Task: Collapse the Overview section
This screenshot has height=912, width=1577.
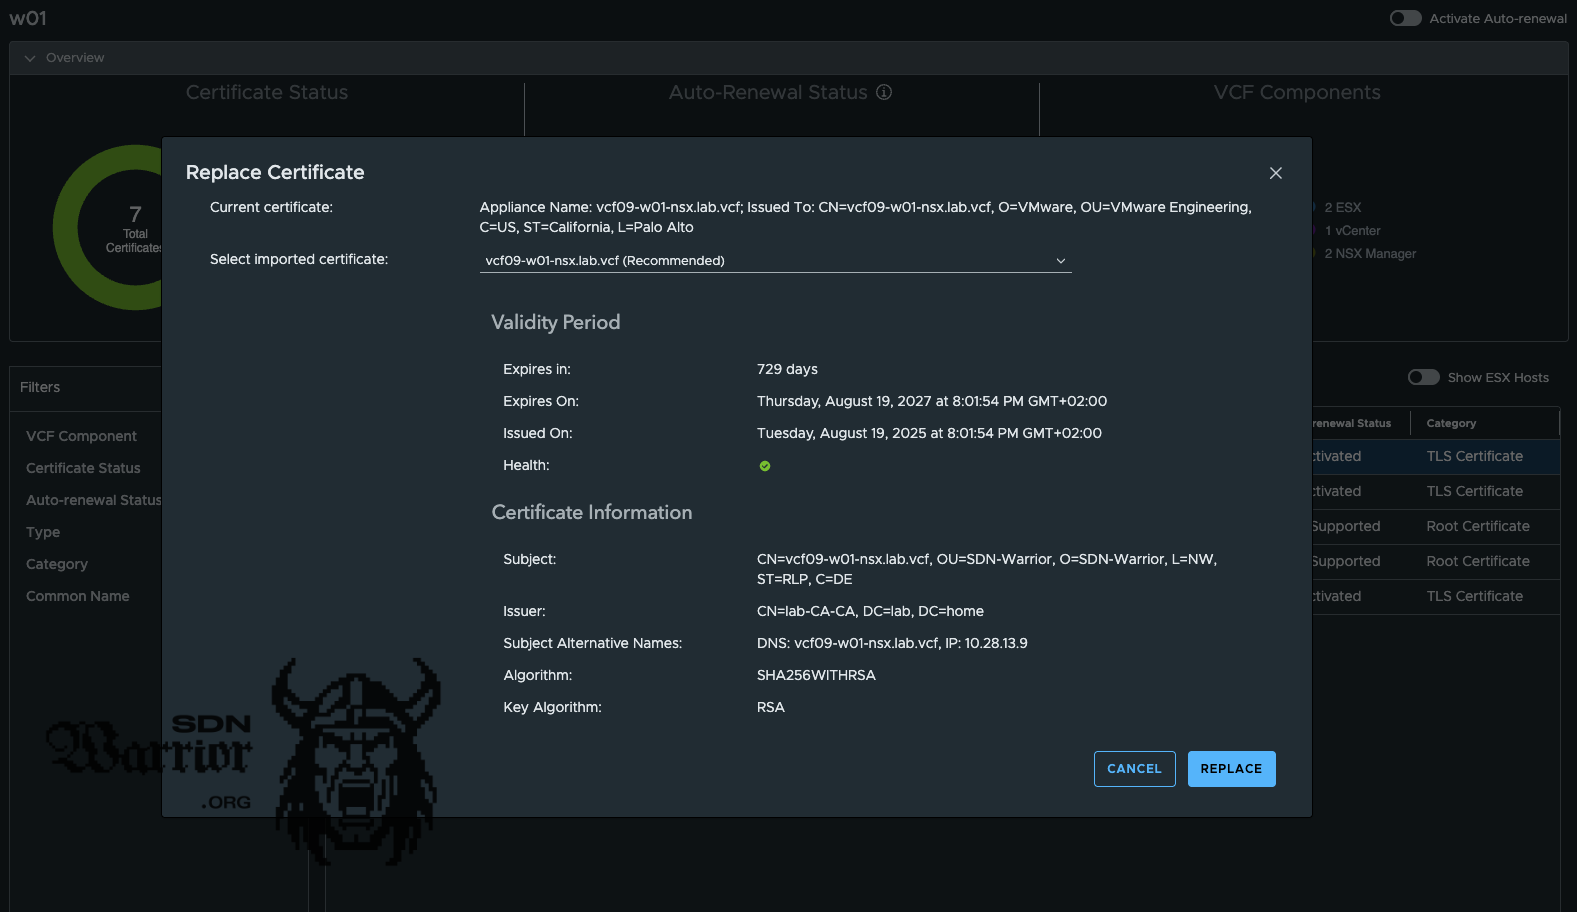Action: click(30, 58)
